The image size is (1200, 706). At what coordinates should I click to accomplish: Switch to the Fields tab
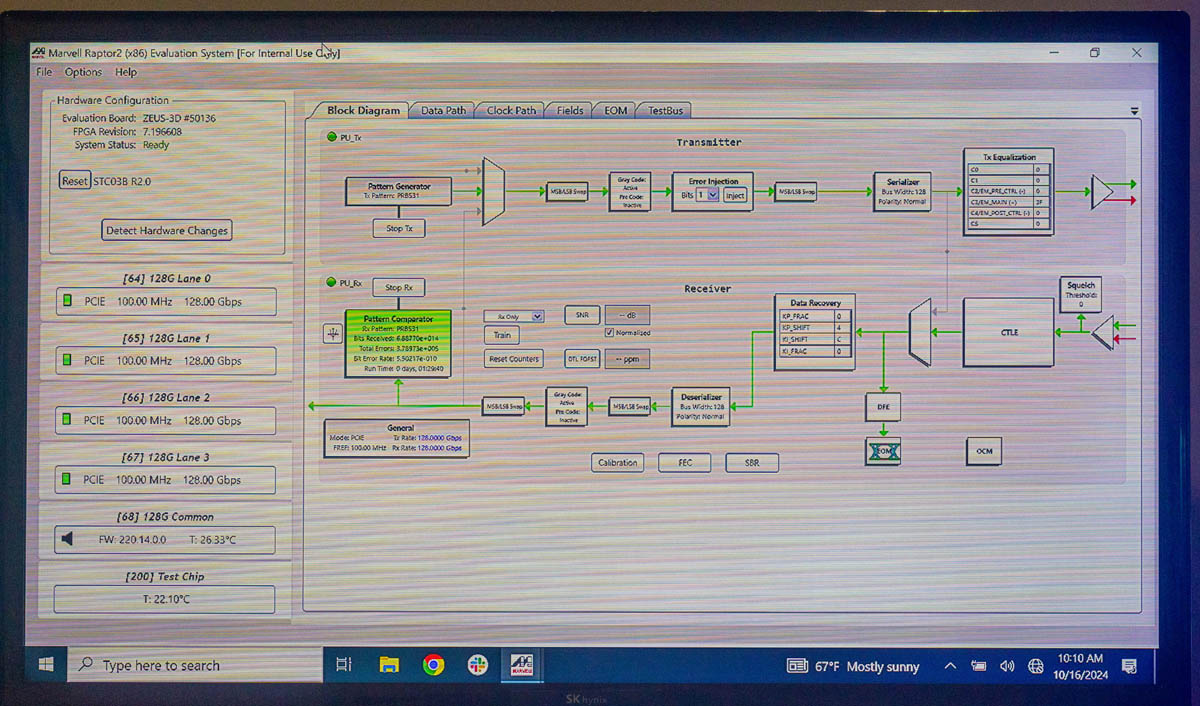570,111
